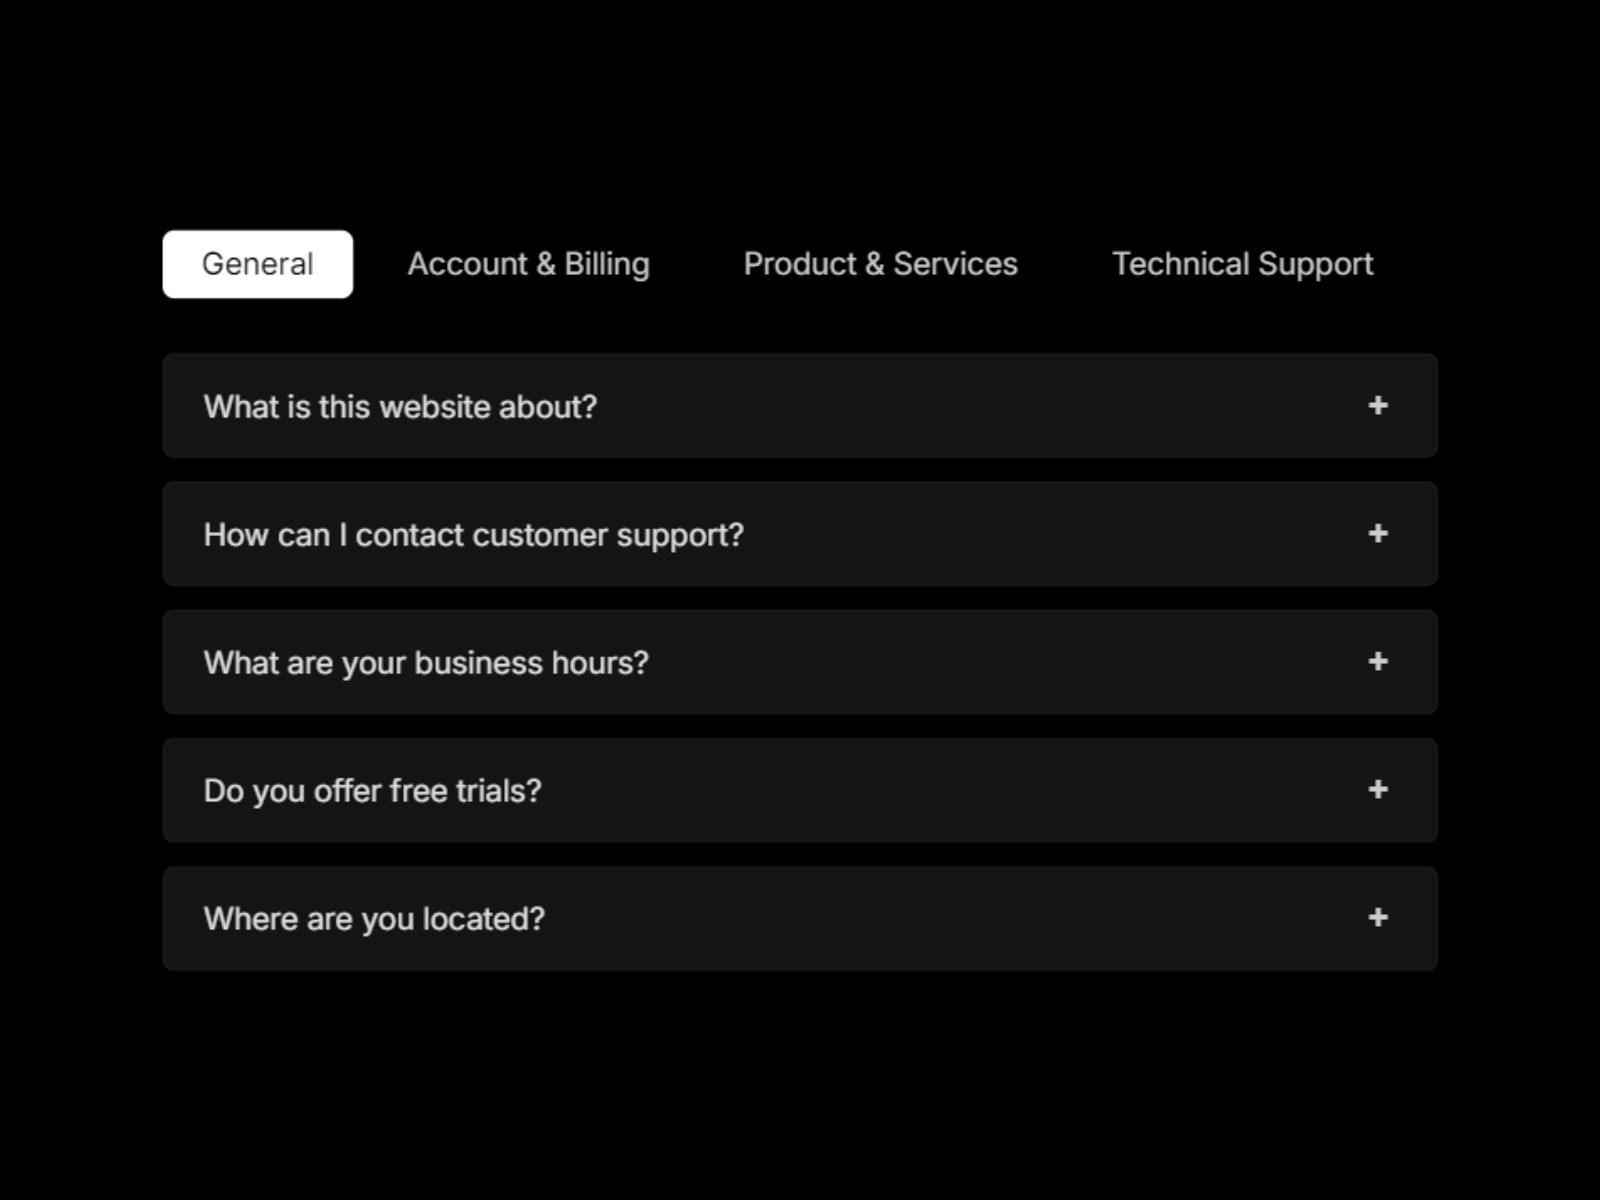The height and width of the screenshot is (1200, 1600).
Task: Click the 'What is this website about?' accordion panel
Action: point(800,406)
